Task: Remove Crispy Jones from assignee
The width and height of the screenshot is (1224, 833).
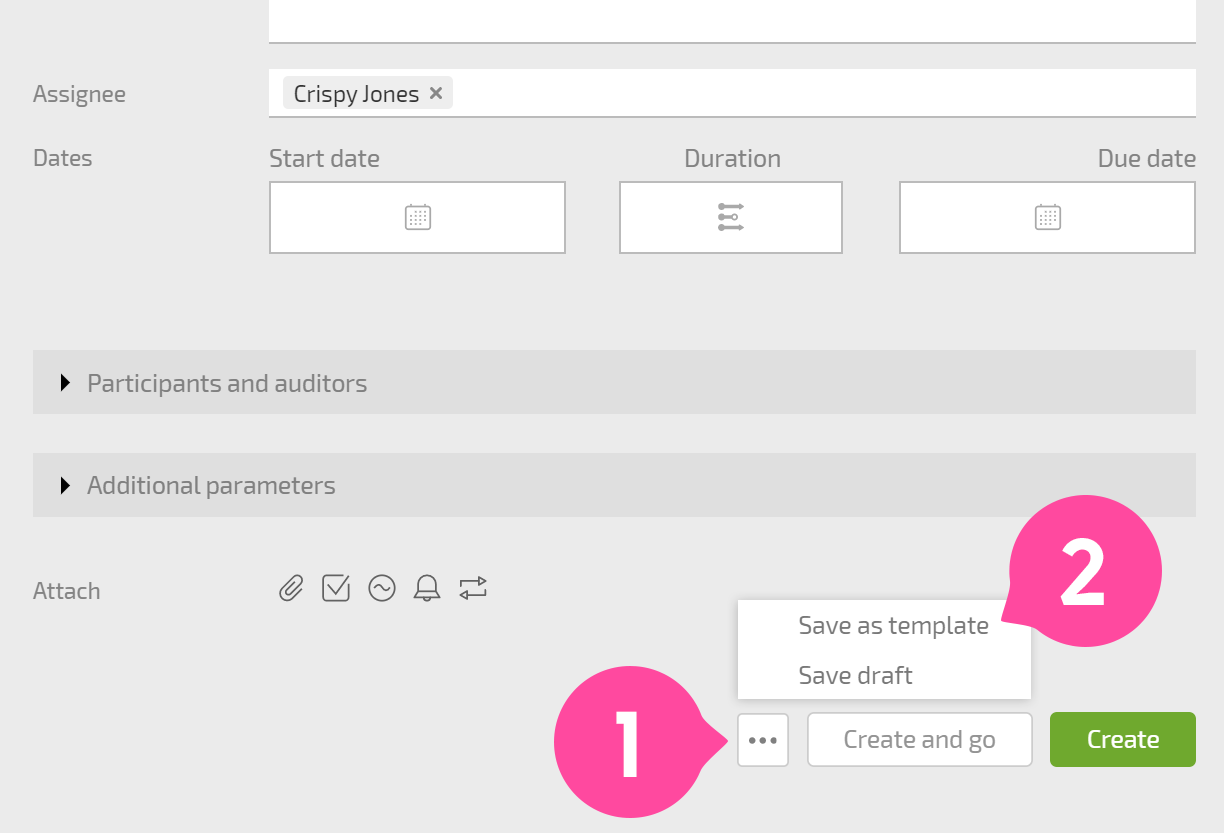Action: (436, 93)
